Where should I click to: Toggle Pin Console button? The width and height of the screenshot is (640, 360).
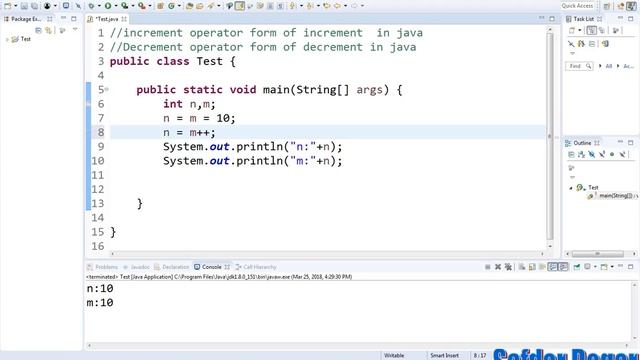[576, 267]
